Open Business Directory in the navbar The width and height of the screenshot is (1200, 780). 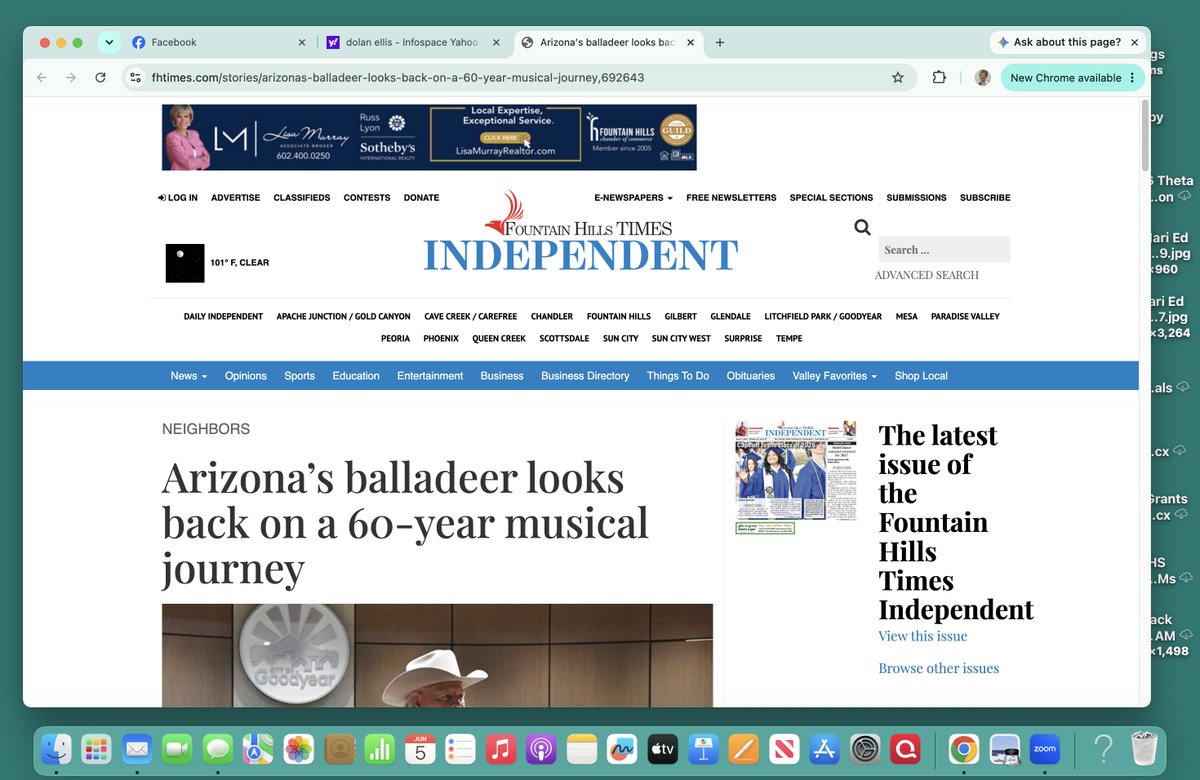pyautogui.click(x=585, y=376)
